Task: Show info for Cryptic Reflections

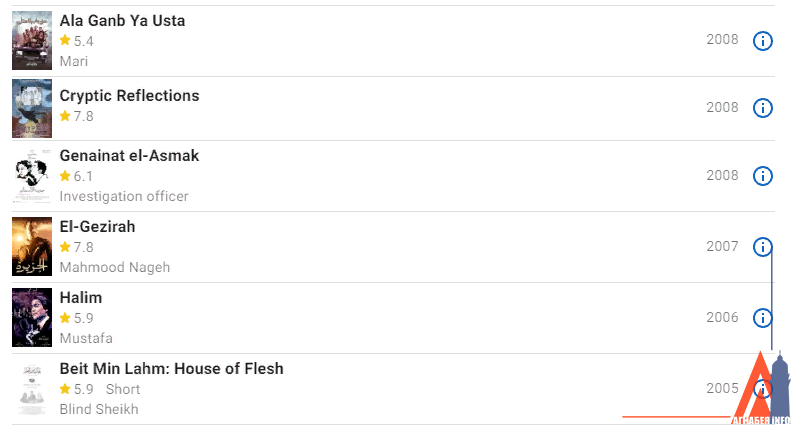Action: [762, 108]
